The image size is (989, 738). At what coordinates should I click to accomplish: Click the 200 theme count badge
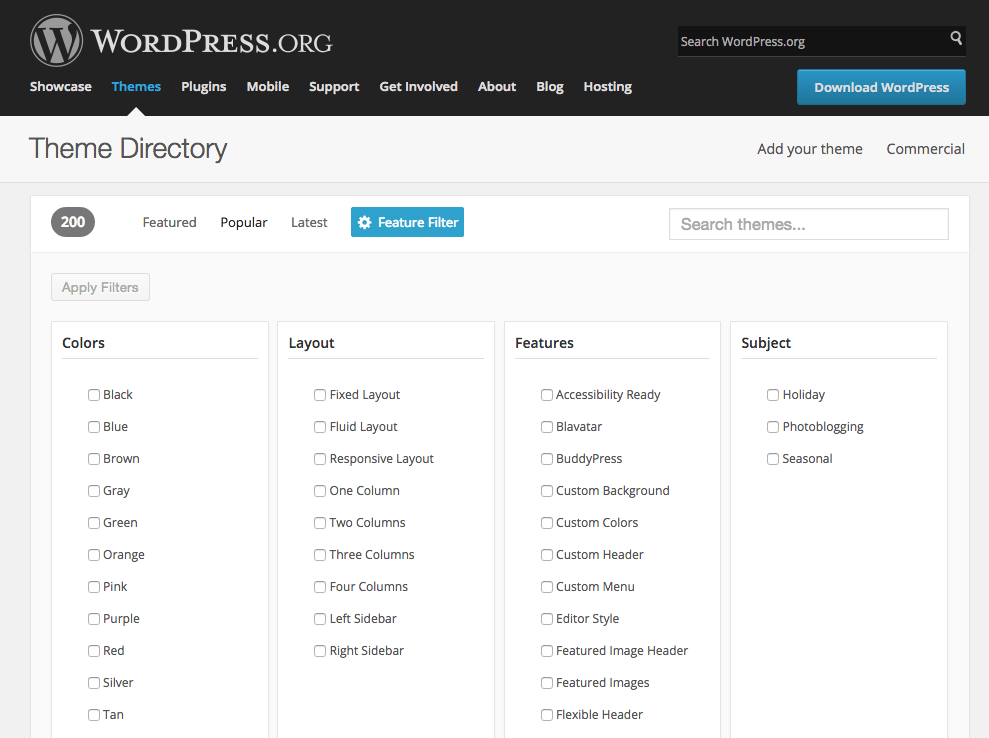tap(73, 222)
